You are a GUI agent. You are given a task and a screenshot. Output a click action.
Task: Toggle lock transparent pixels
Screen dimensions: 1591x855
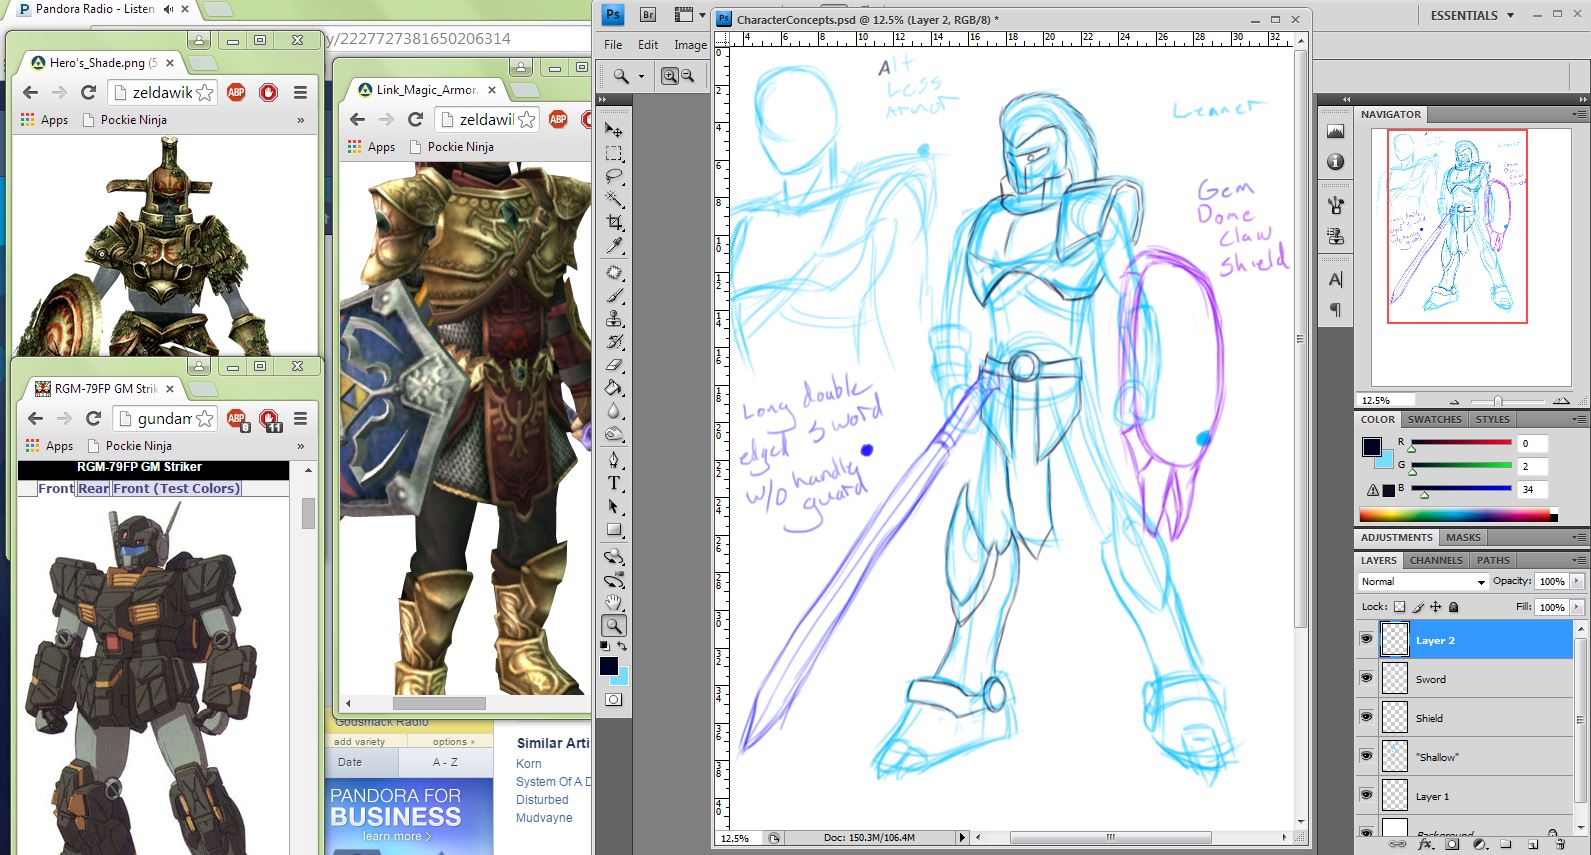(1399, 607)
